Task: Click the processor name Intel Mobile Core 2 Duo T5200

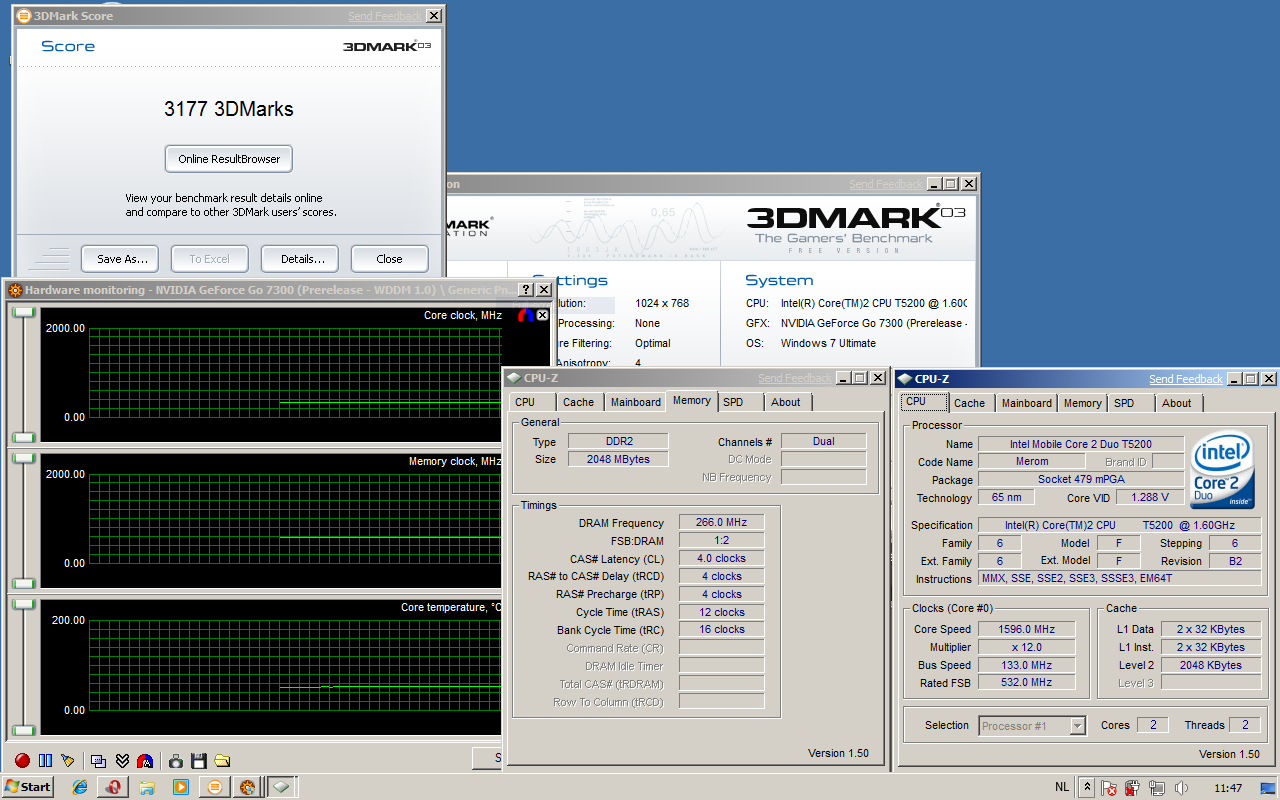Action: point(1081,444)
